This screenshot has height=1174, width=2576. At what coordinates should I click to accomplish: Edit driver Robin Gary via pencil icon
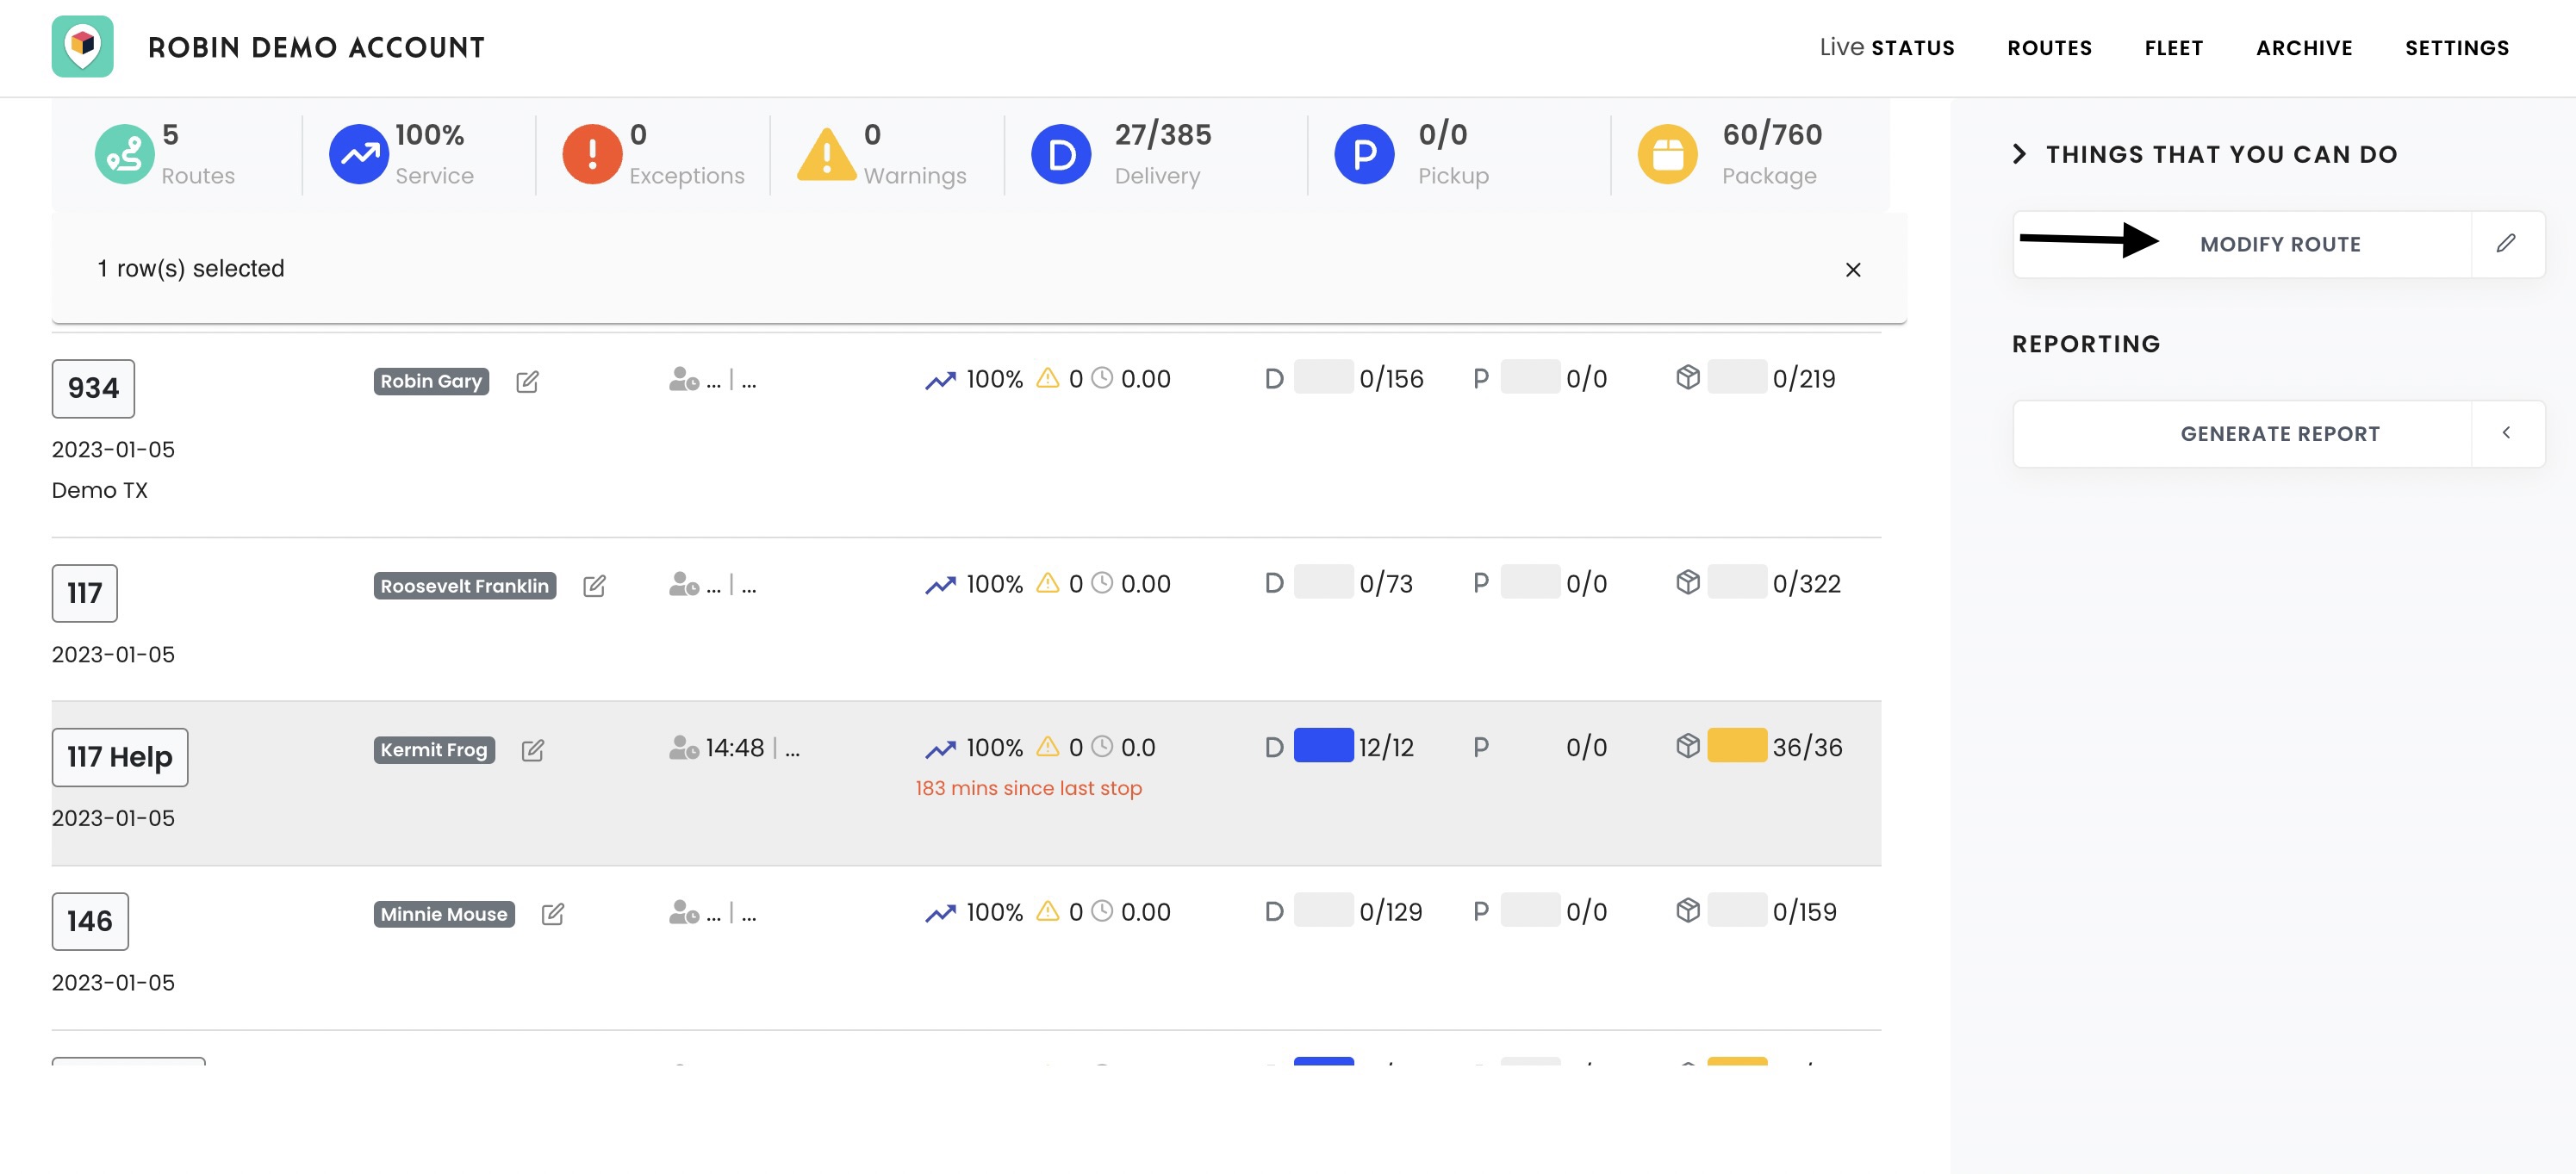pos(527,381)
